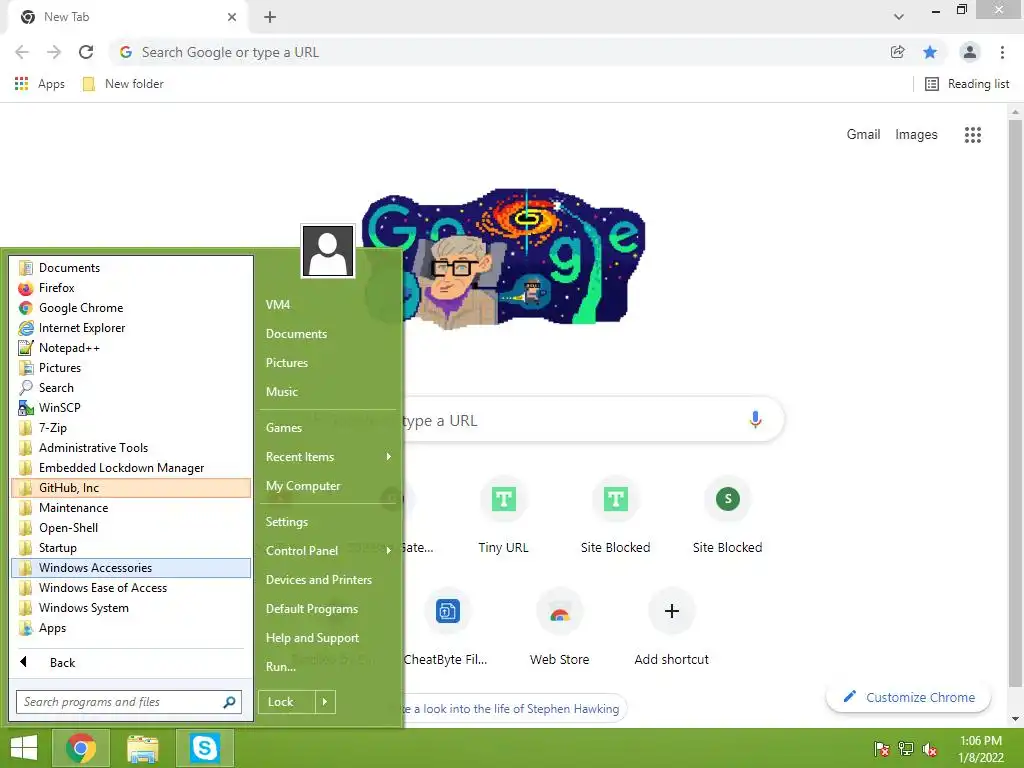Open the Run... dialog
This screenshot has height=768, width=1024.
pyautogui.click(x=328, y=667)
